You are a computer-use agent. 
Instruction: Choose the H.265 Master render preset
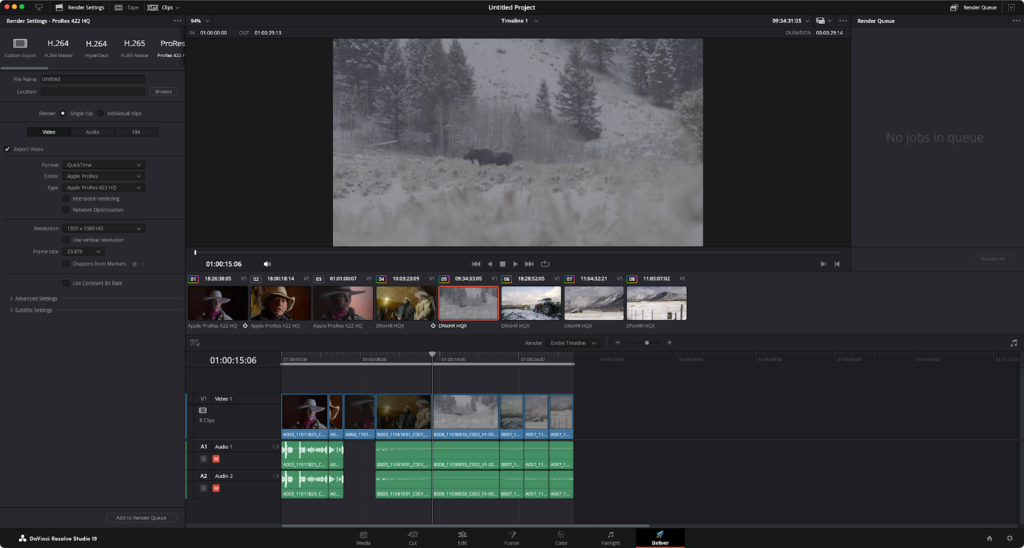tap(134, 46)
